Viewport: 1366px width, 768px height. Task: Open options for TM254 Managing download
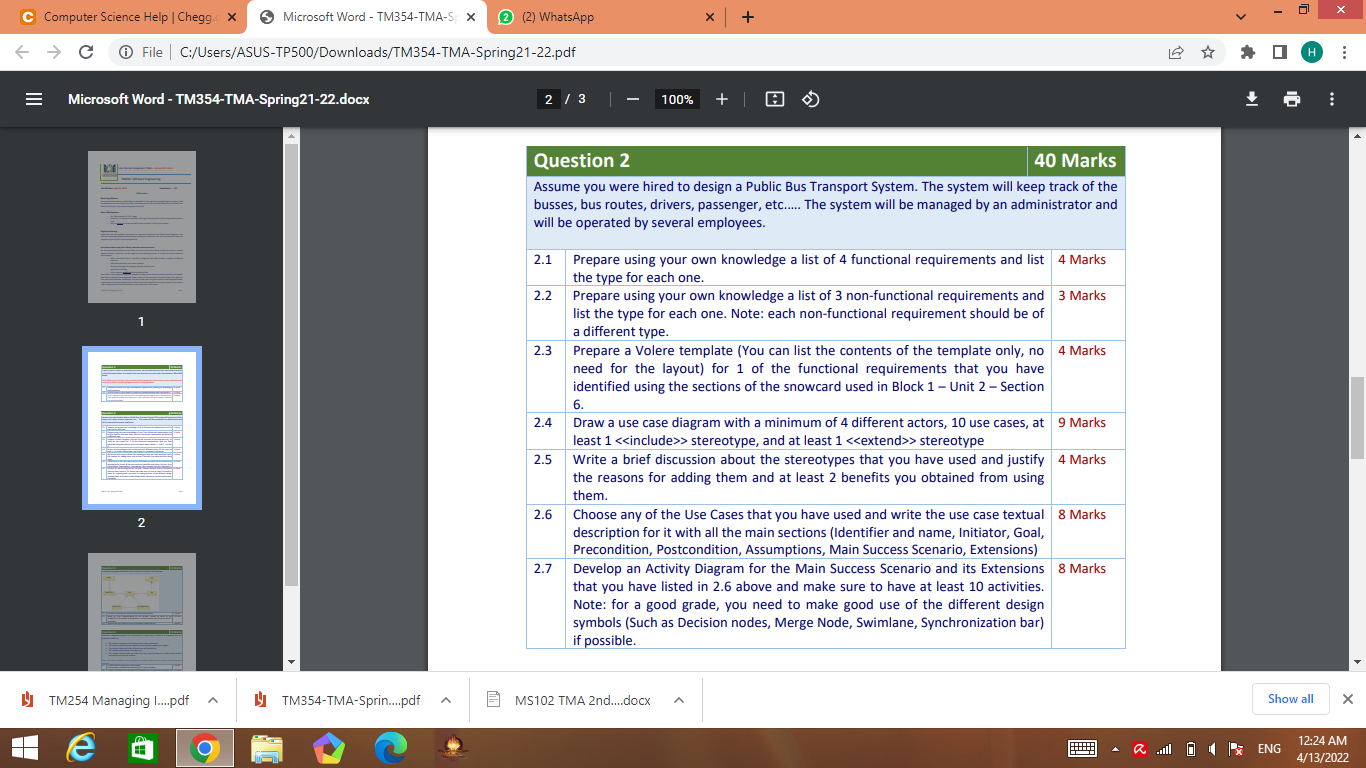coord(213,700)
